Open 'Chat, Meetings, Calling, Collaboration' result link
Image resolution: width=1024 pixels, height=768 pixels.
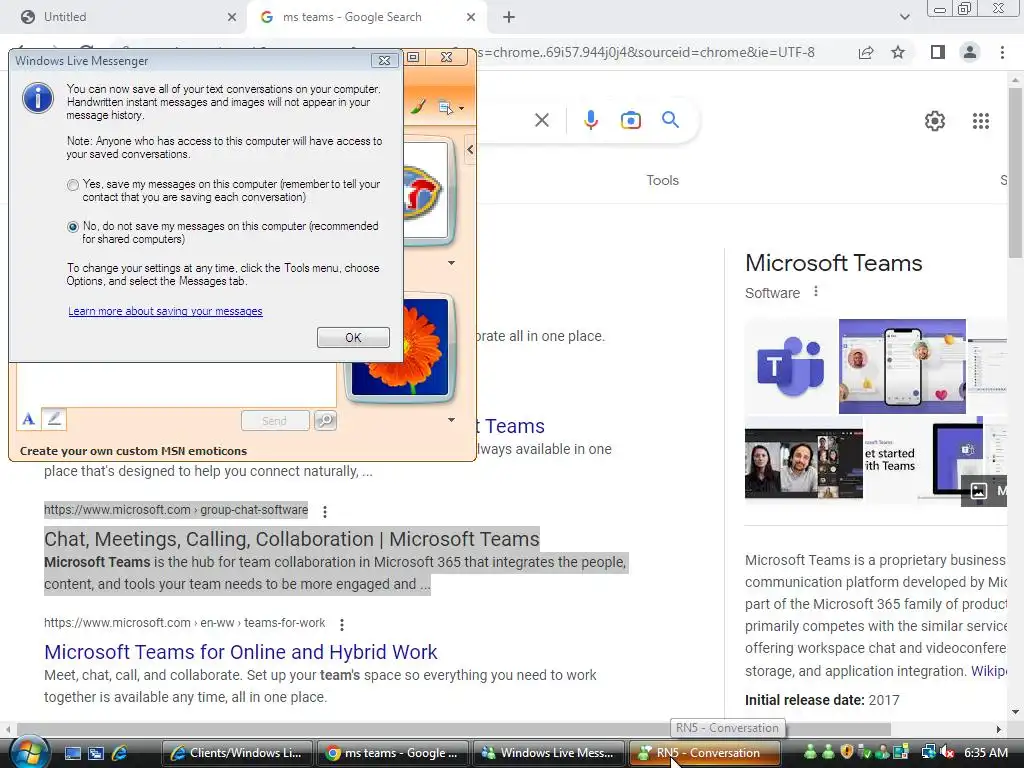pyautogui.click(x=291, y=539)
